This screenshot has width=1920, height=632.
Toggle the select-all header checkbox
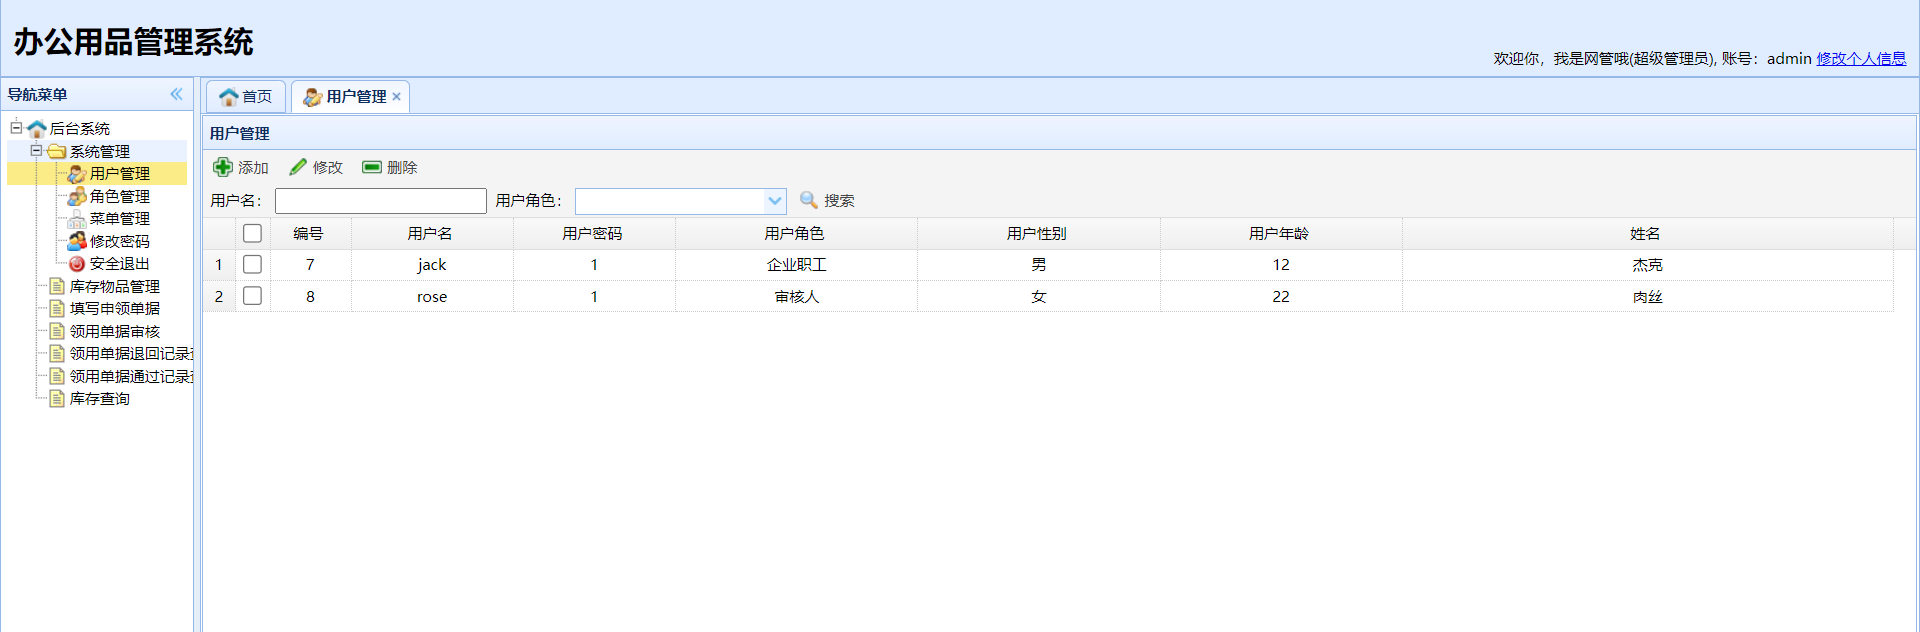(252, 233)
